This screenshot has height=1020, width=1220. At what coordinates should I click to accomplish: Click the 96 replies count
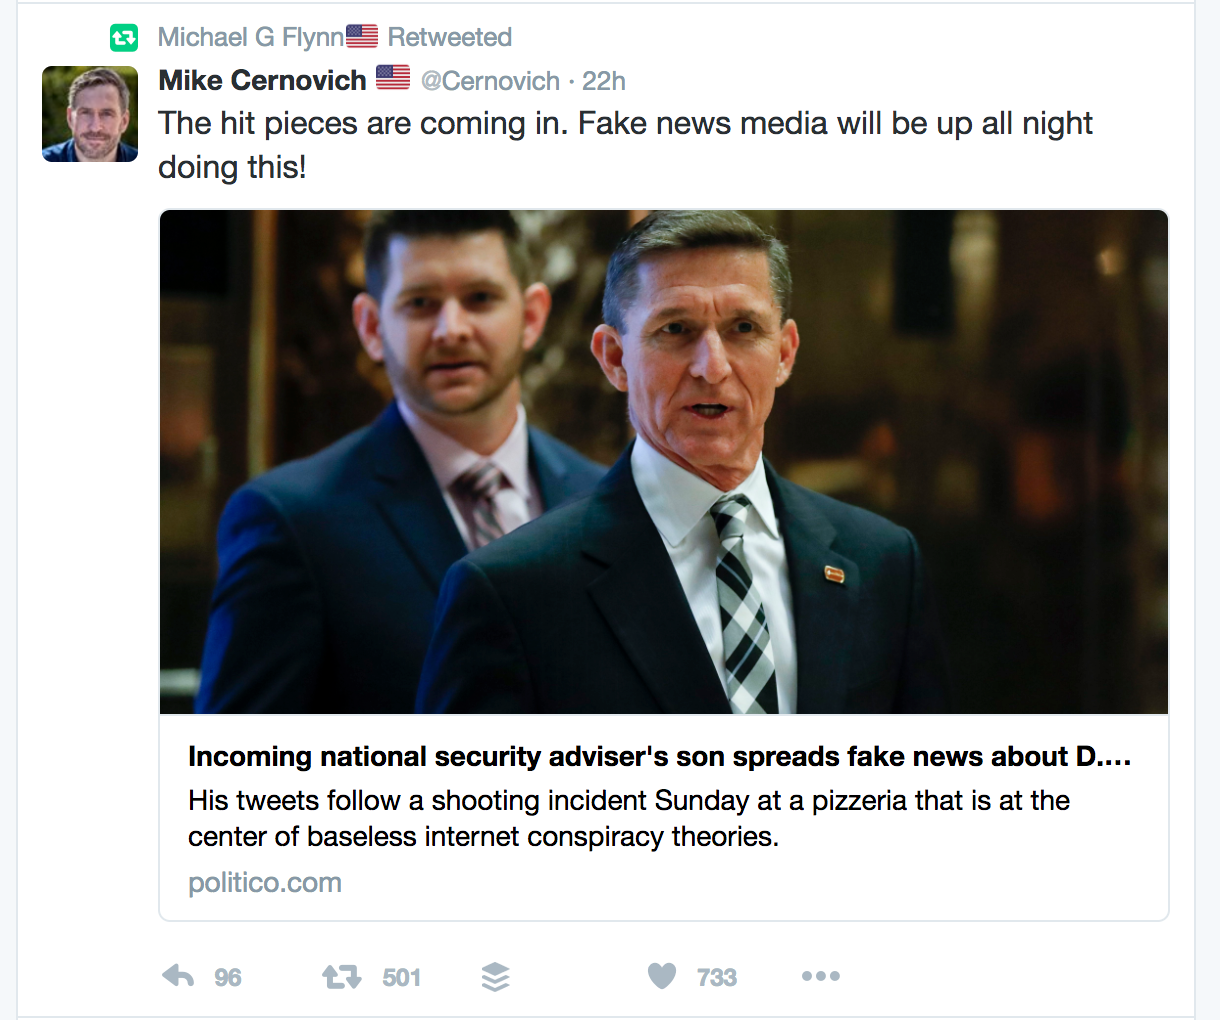228,978
